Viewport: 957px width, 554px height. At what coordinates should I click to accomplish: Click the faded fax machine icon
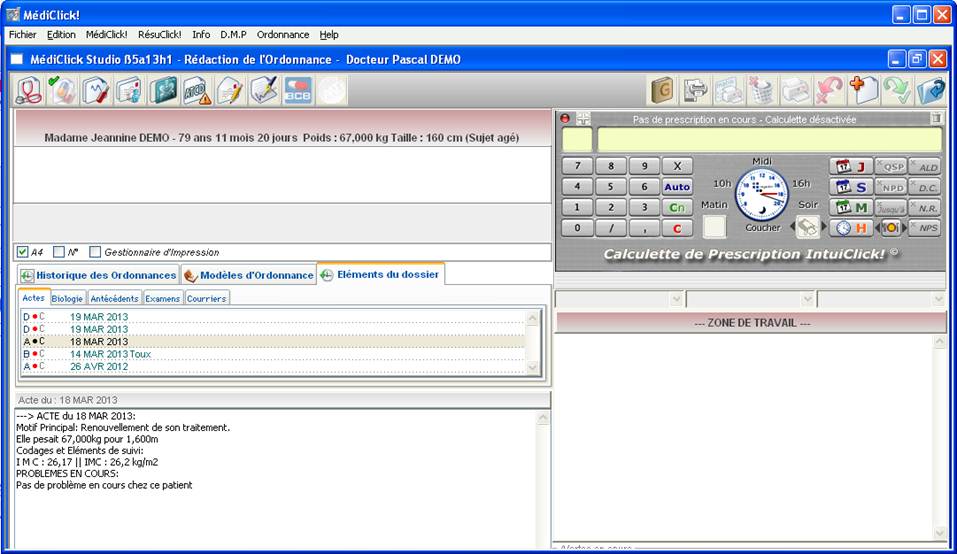point(729,91)
